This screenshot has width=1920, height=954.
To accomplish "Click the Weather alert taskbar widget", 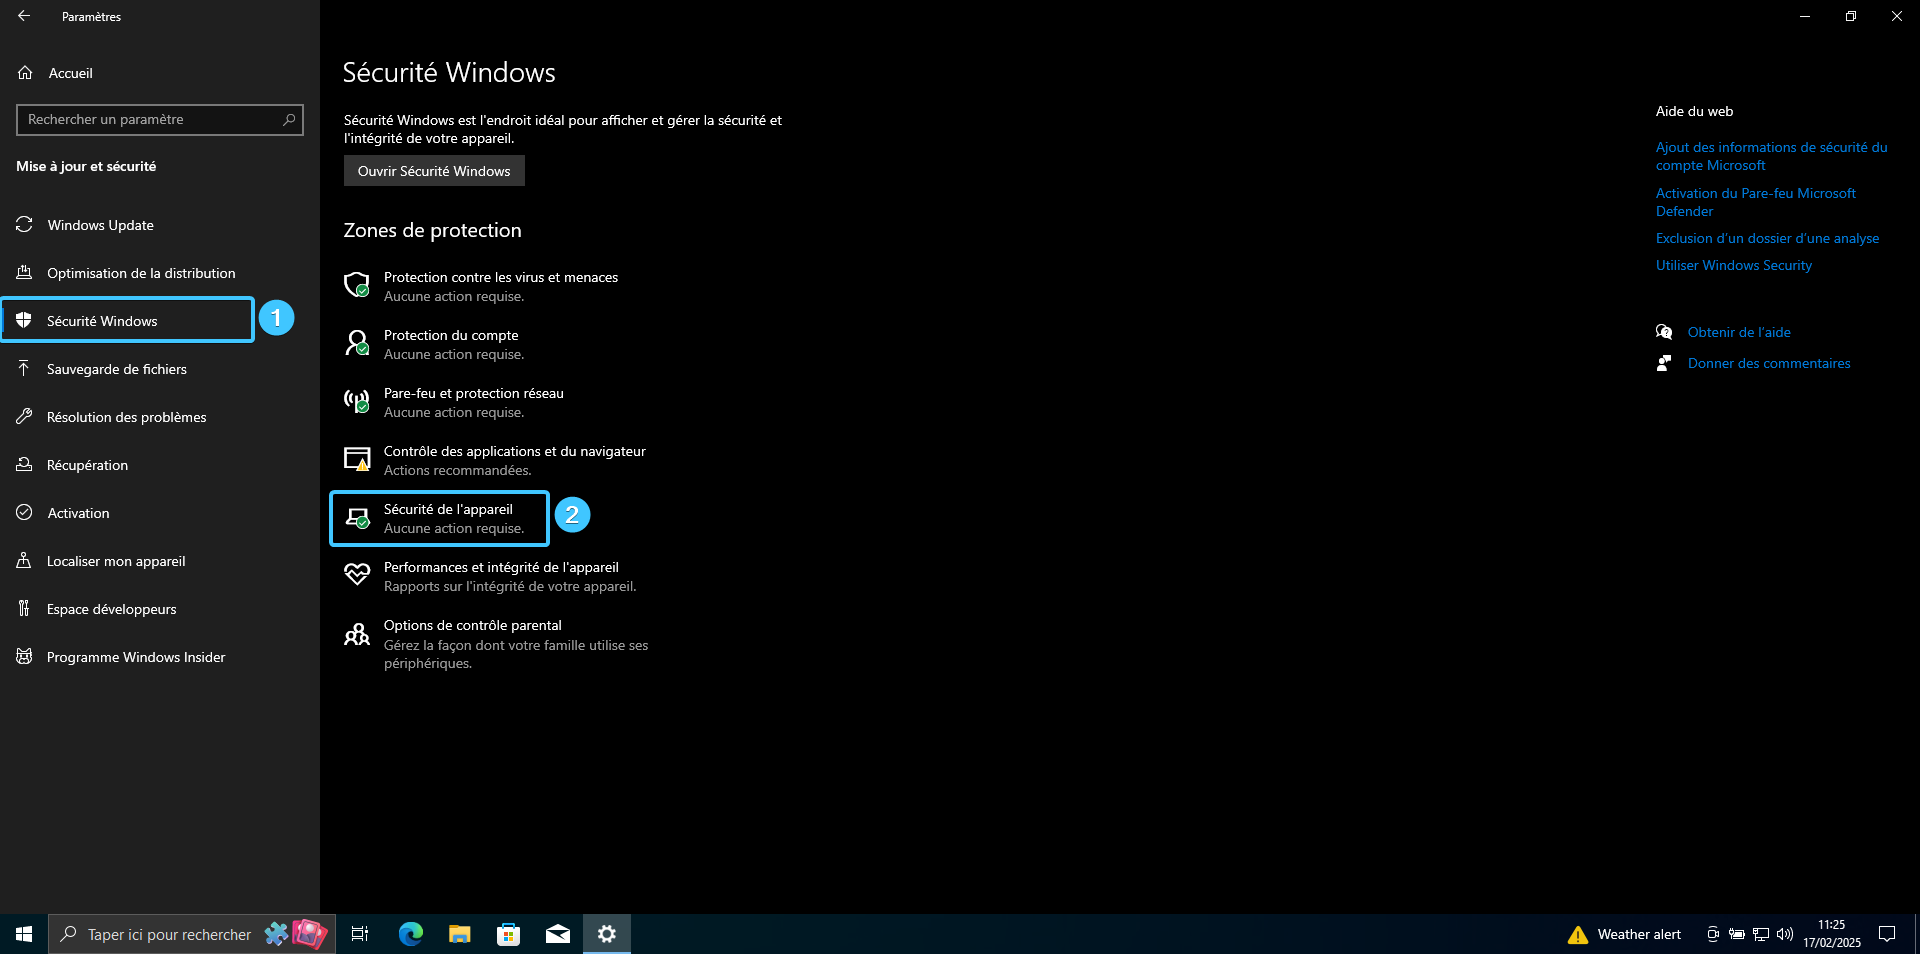I will click(1625, 934).
